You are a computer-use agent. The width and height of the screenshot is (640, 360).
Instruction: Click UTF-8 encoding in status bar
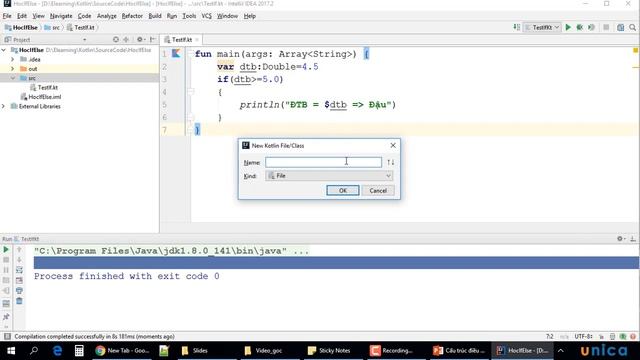pos(583,336)
